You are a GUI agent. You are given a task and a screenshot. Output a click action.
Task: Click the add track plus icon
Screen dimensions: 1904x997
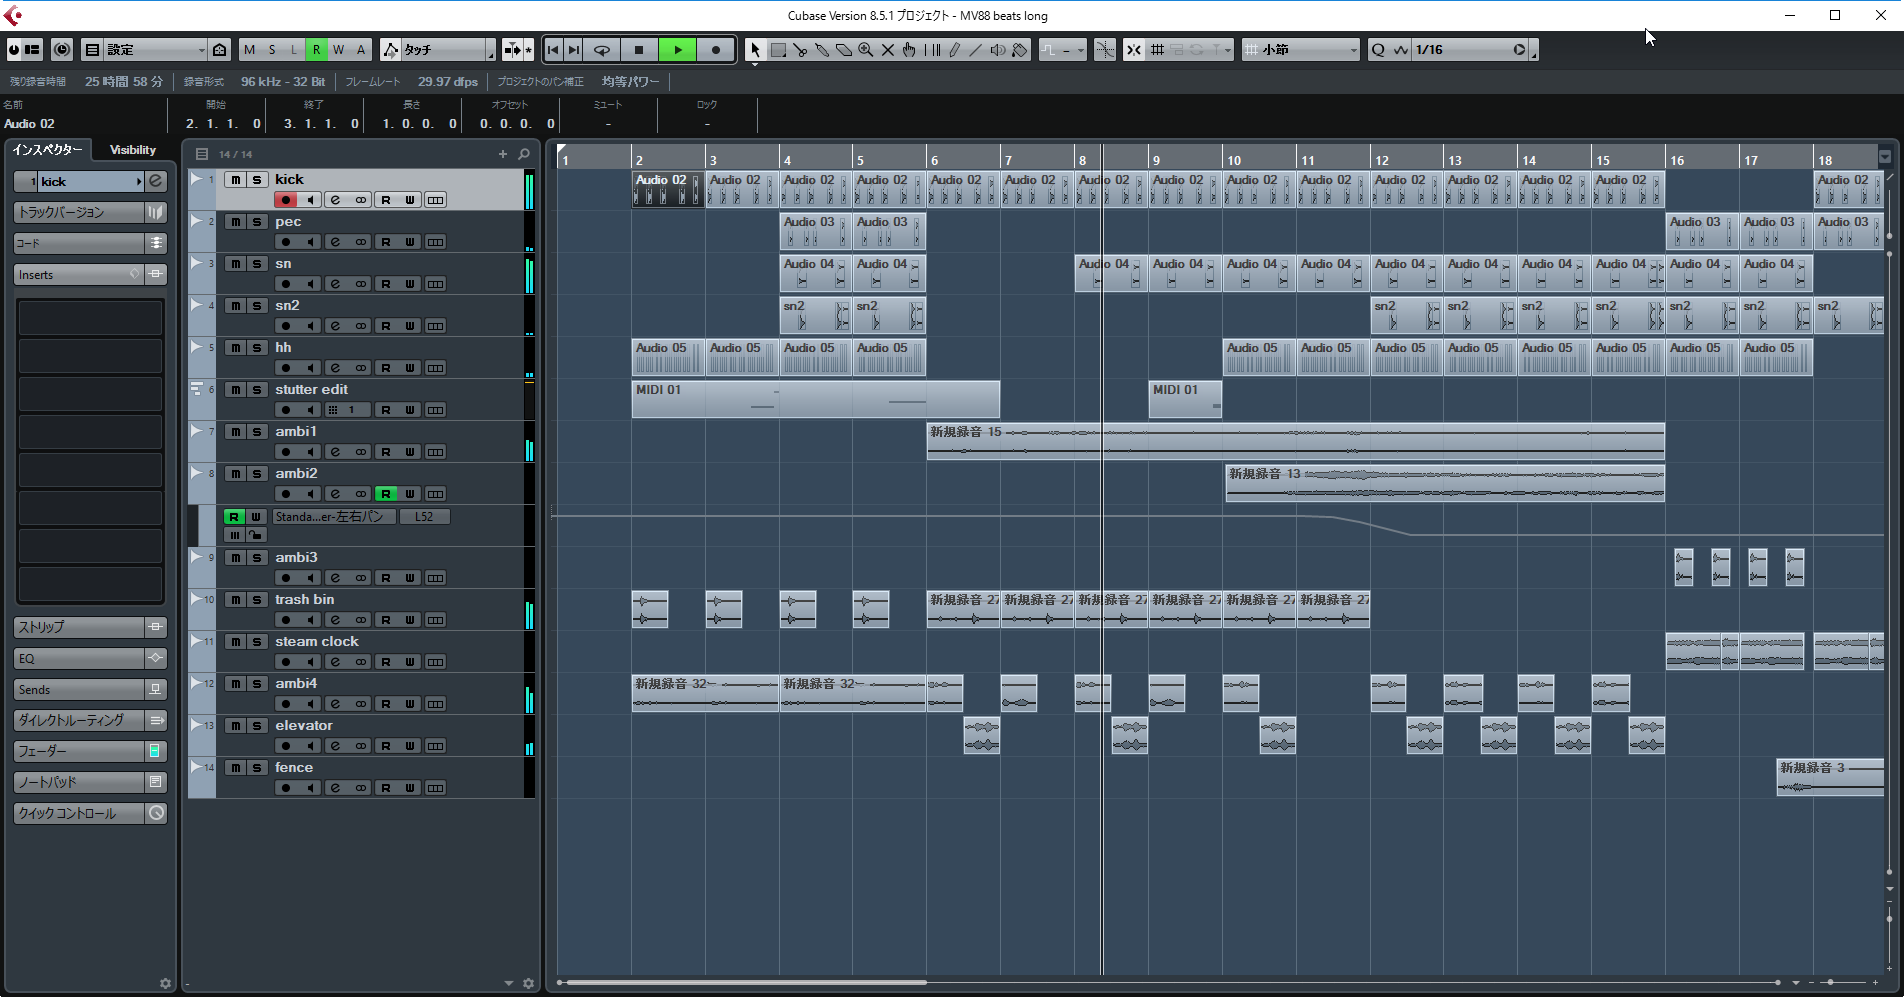(x=503, y=154)
